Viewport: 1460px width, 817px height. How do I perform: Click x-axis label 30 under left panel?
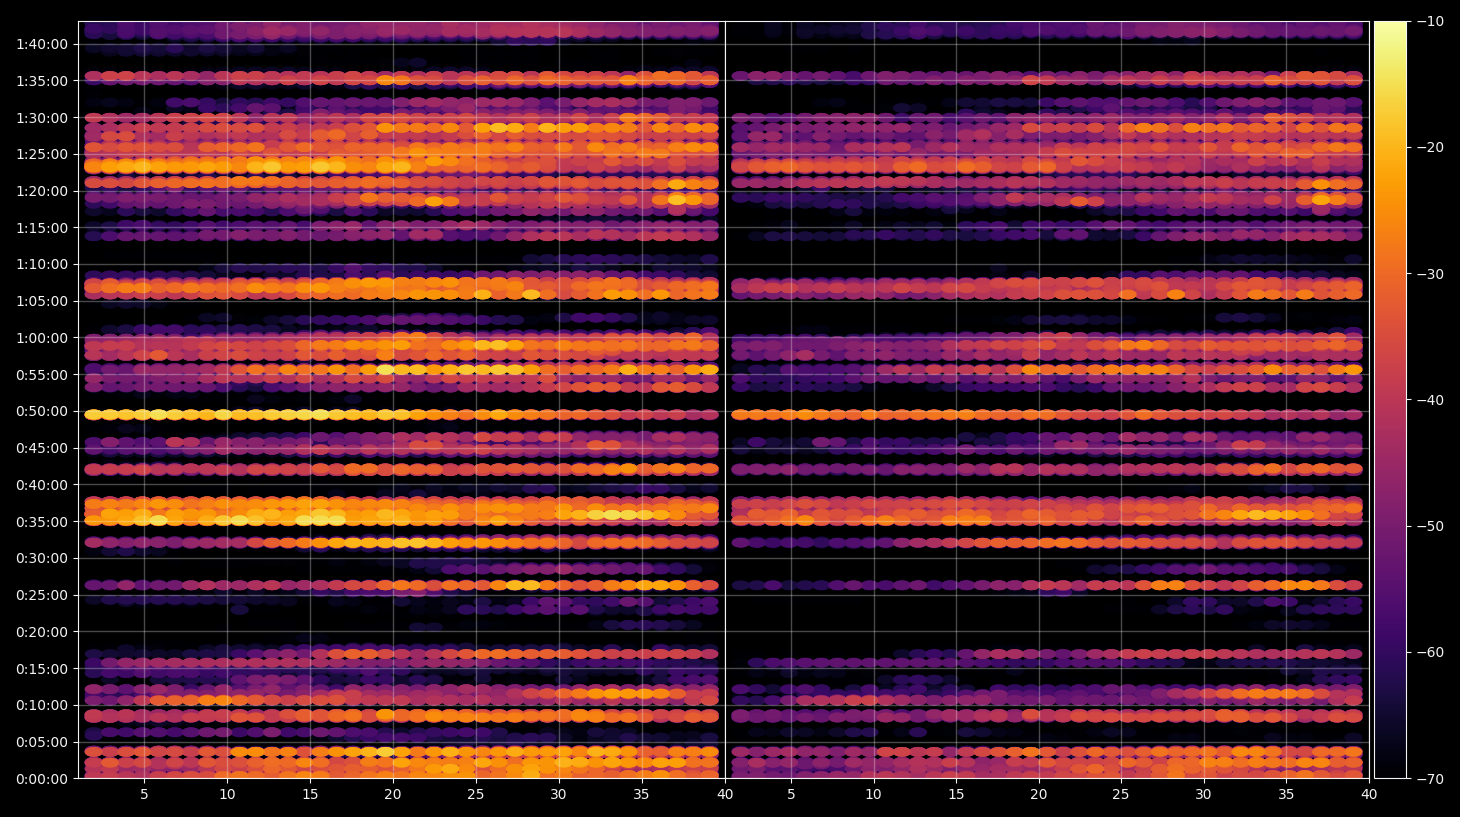click(558, 795)
